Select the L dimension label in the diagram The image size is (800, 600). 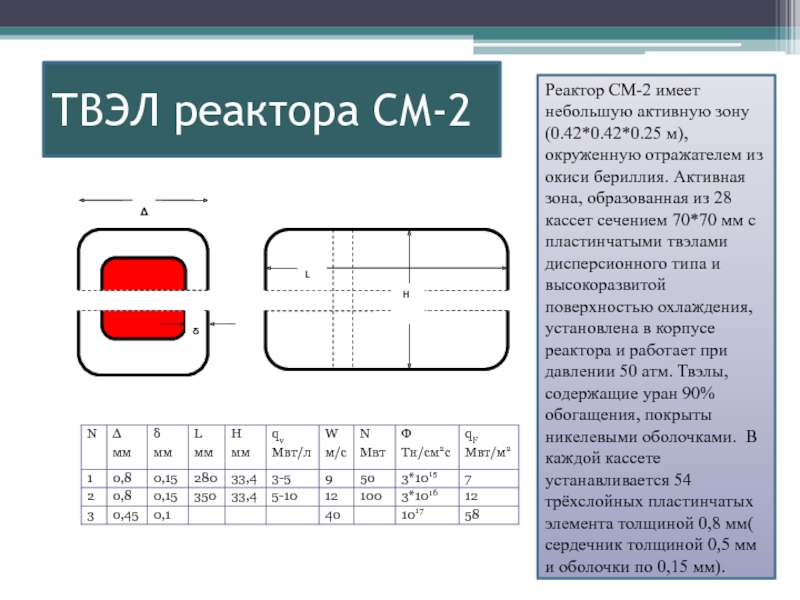tap(307, 273)
